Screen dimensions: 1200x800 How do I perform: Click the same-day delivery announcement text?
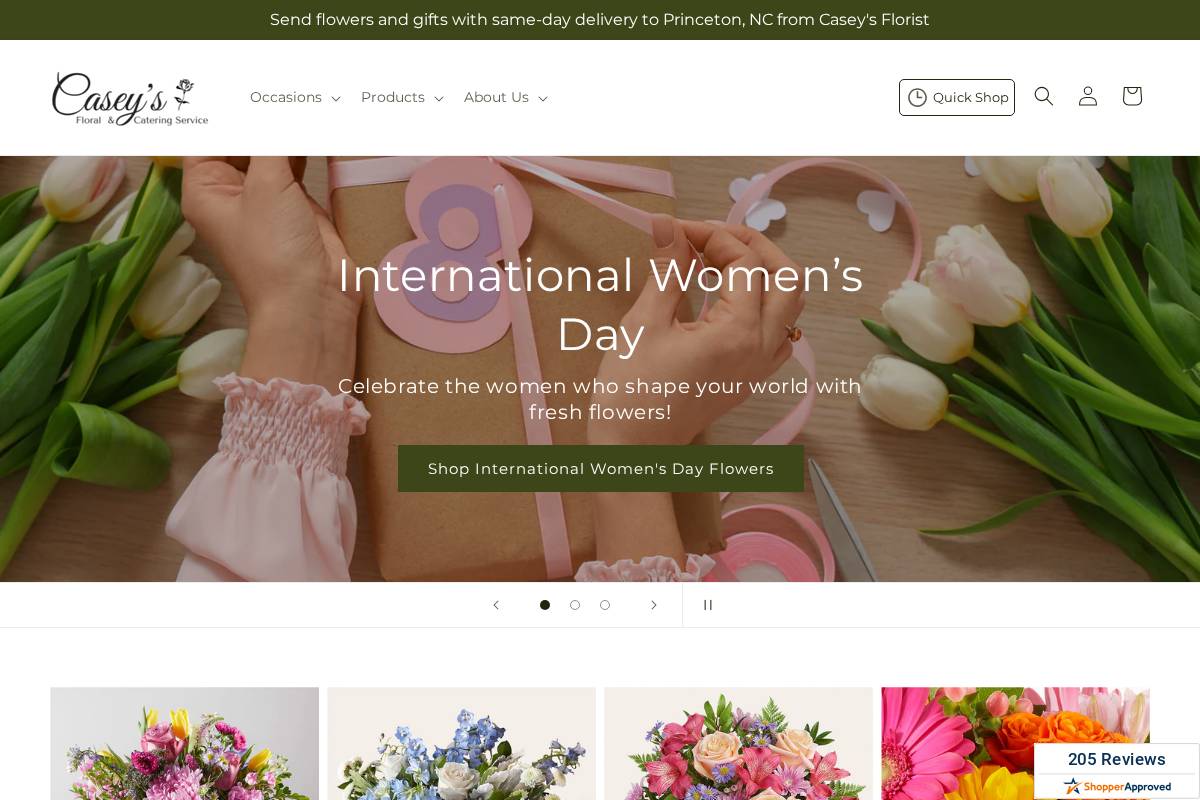(600, 19)
